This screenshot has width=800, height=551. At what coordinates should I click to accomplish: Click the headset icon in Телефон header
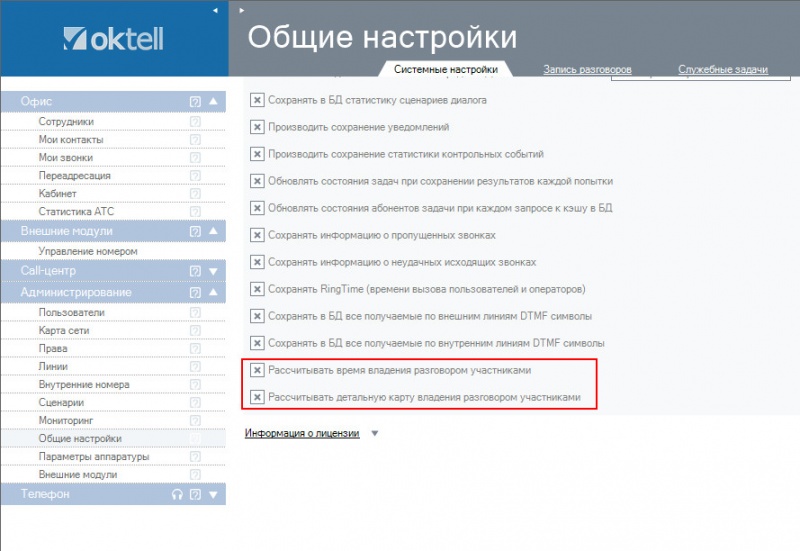[x=177, y=494]
